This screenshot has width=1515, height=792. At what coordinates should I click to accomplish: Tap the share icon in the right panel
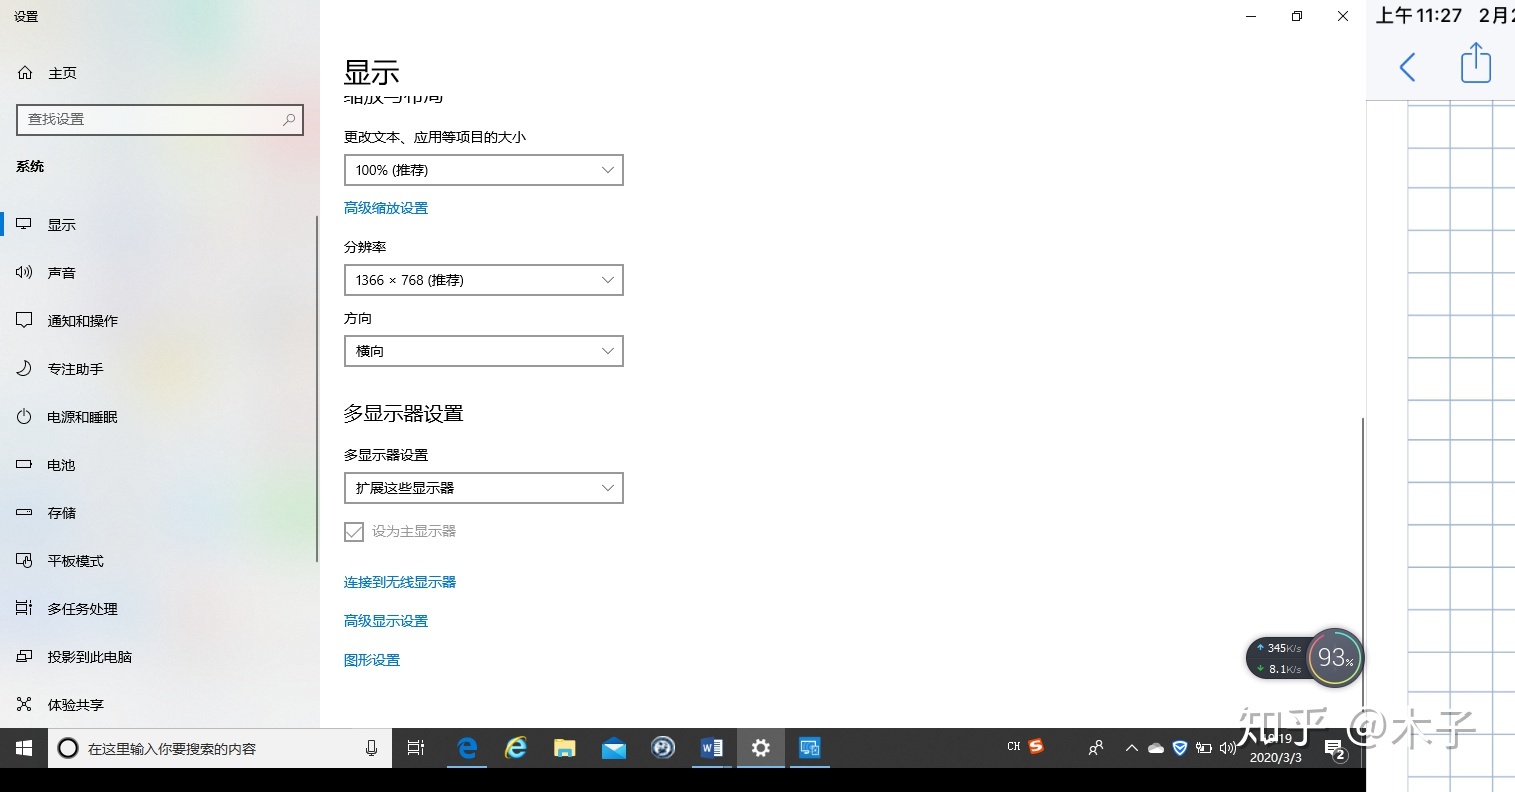point(1475,65)
